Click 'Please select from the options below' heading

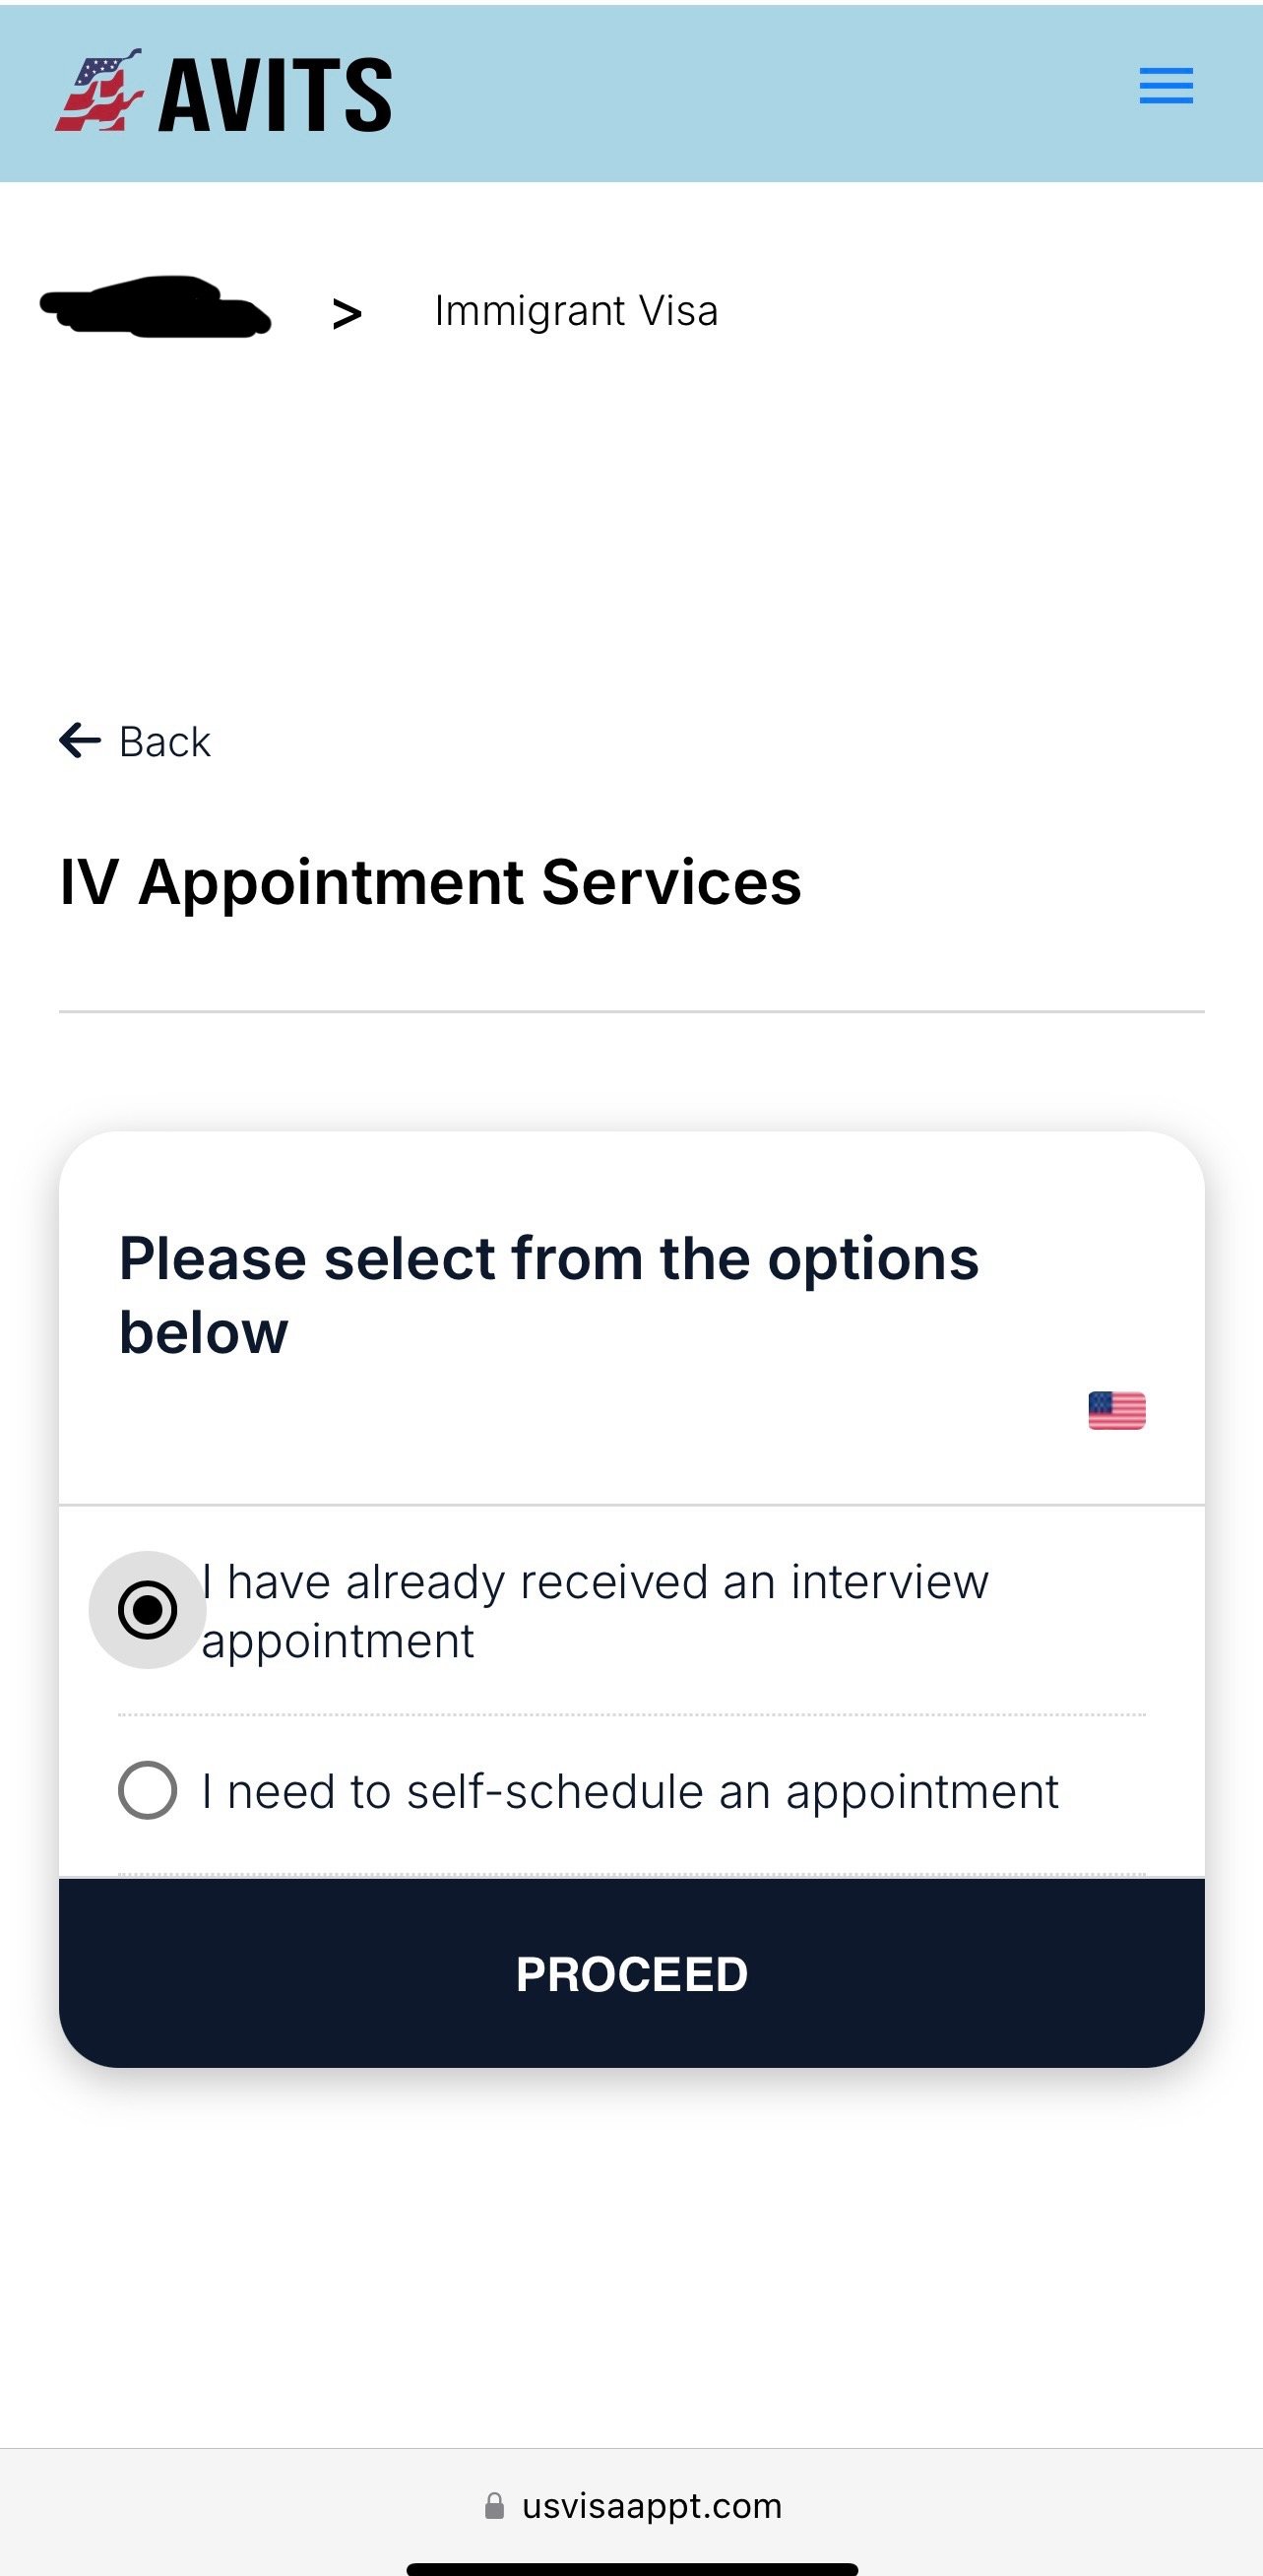pyautogui.click(x=548, y=1295)
